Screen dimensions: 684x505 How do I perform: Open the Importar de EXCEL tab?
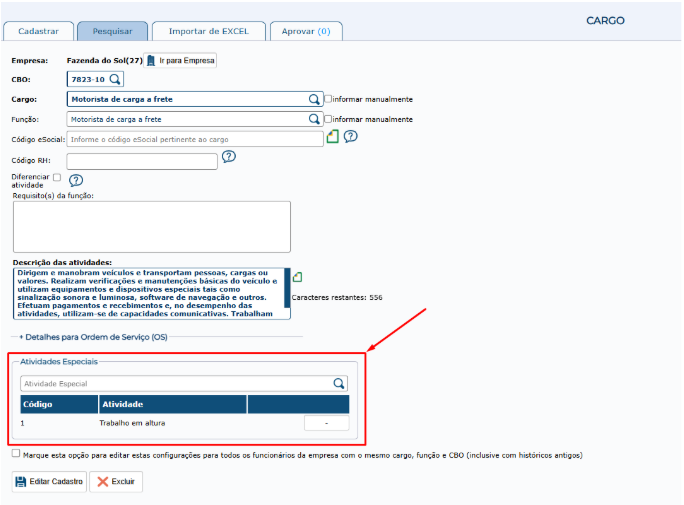(209, 31)
